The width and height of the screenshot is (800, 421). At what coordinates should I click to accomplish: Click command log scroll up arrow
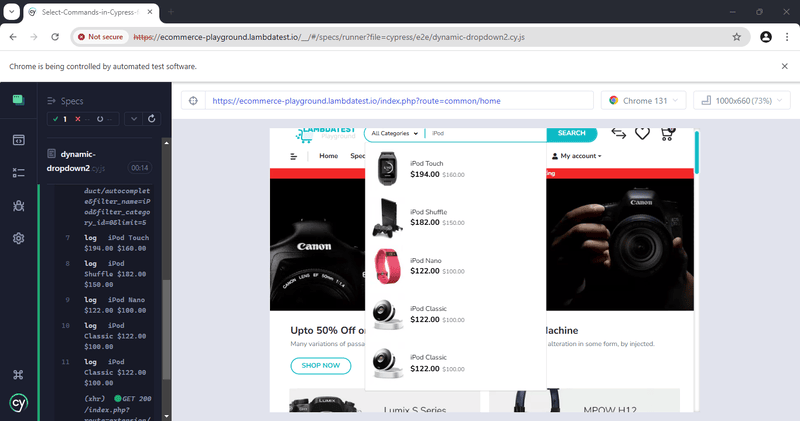[166, 143]
